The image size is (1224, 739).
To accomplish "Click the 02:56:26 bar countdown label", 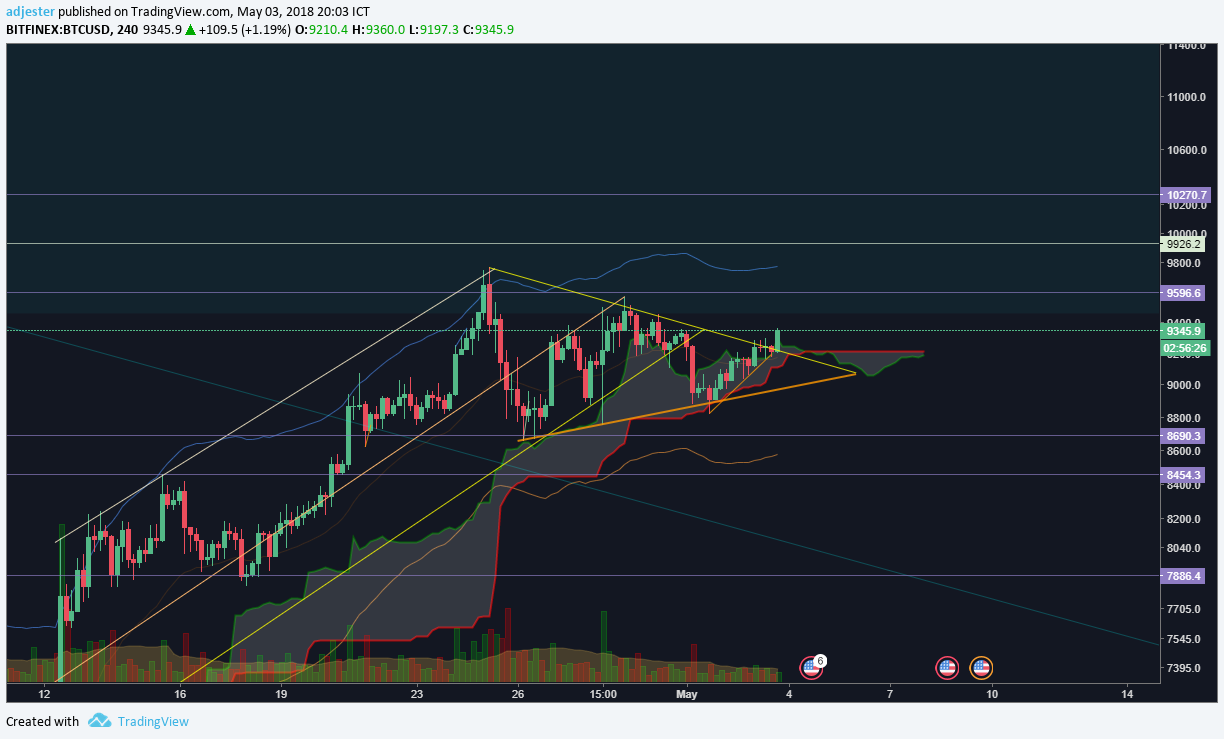I will click(1186, 348).
